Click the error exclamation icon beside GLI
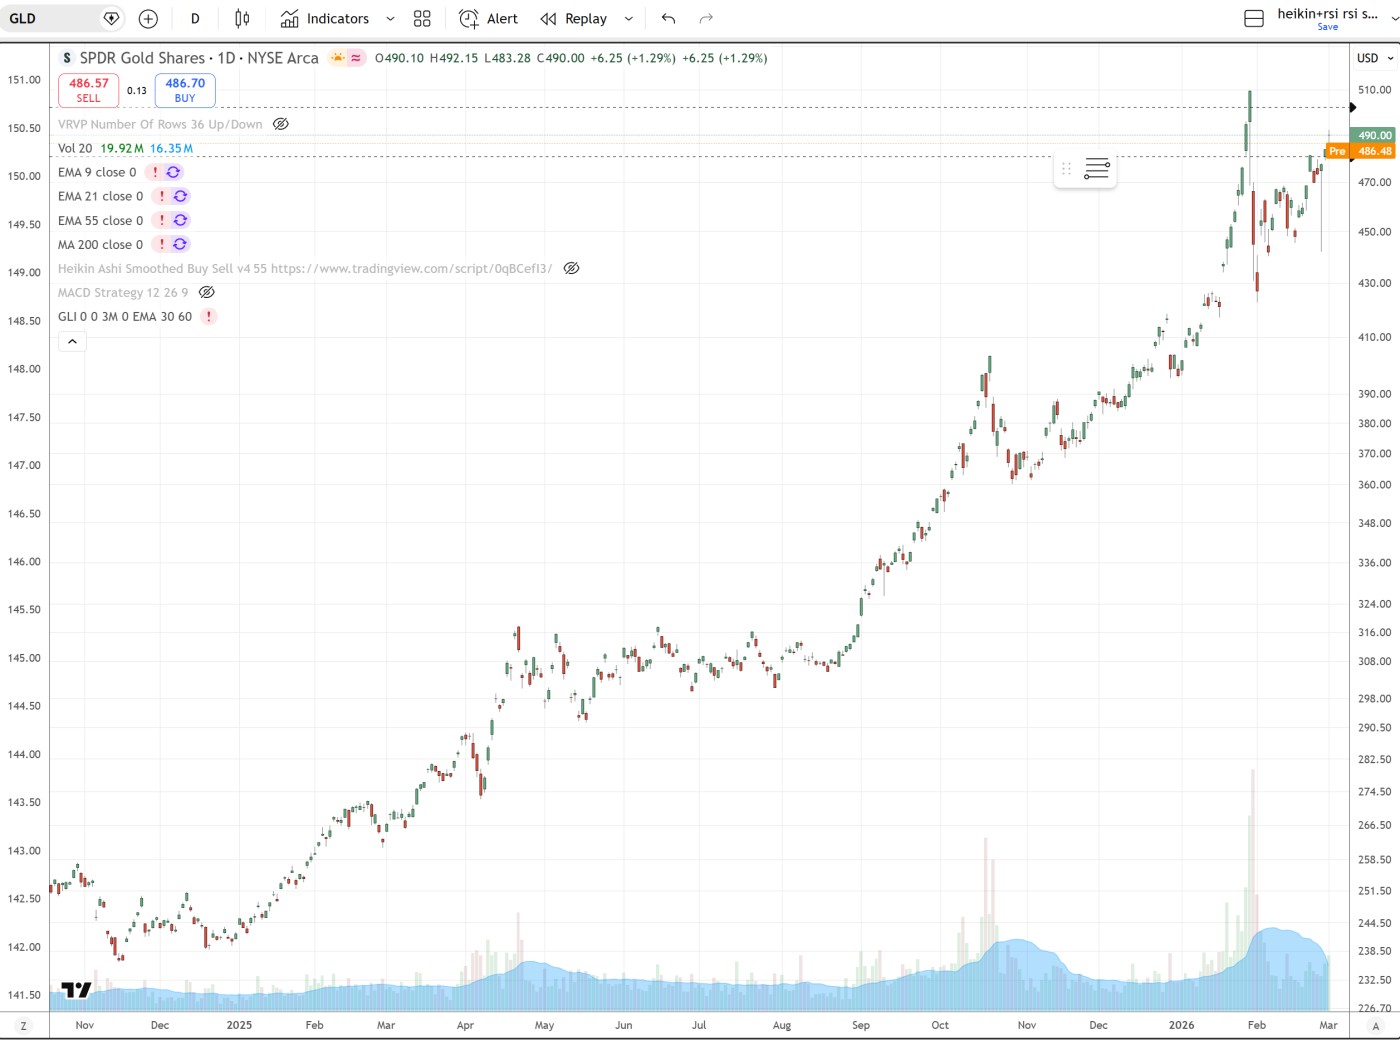1400x1040 pixels. [x=208, y=317]
